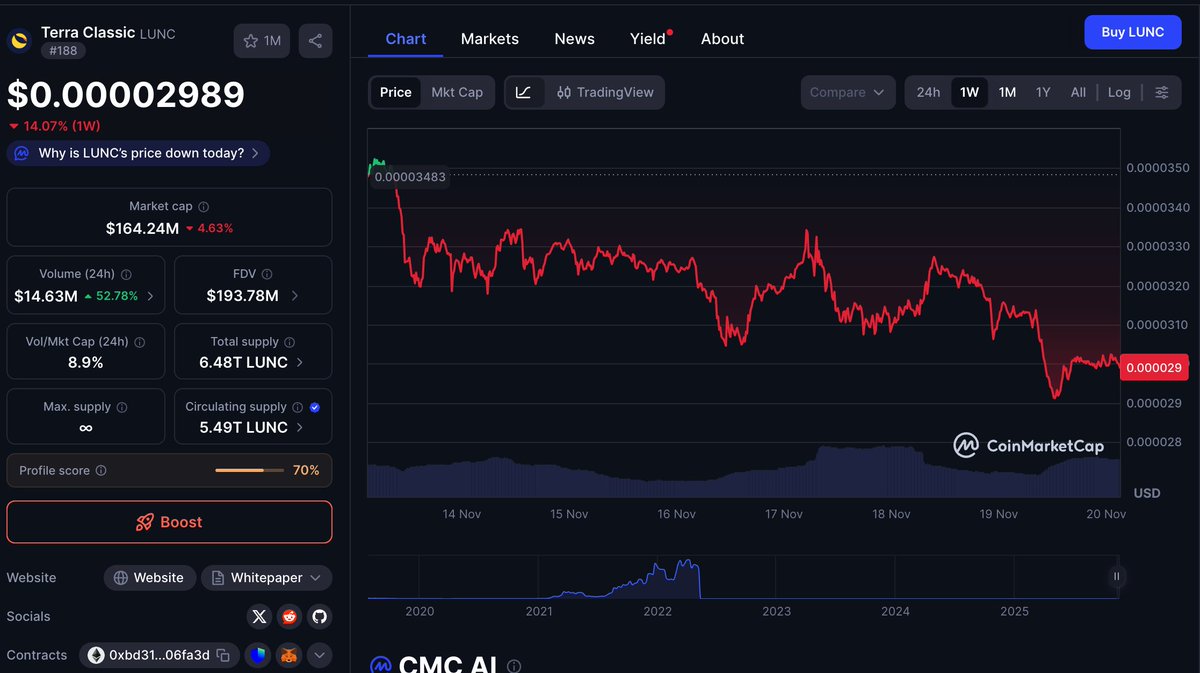
Task: Open the X (Twitter) social link
Action: point(260,616)
